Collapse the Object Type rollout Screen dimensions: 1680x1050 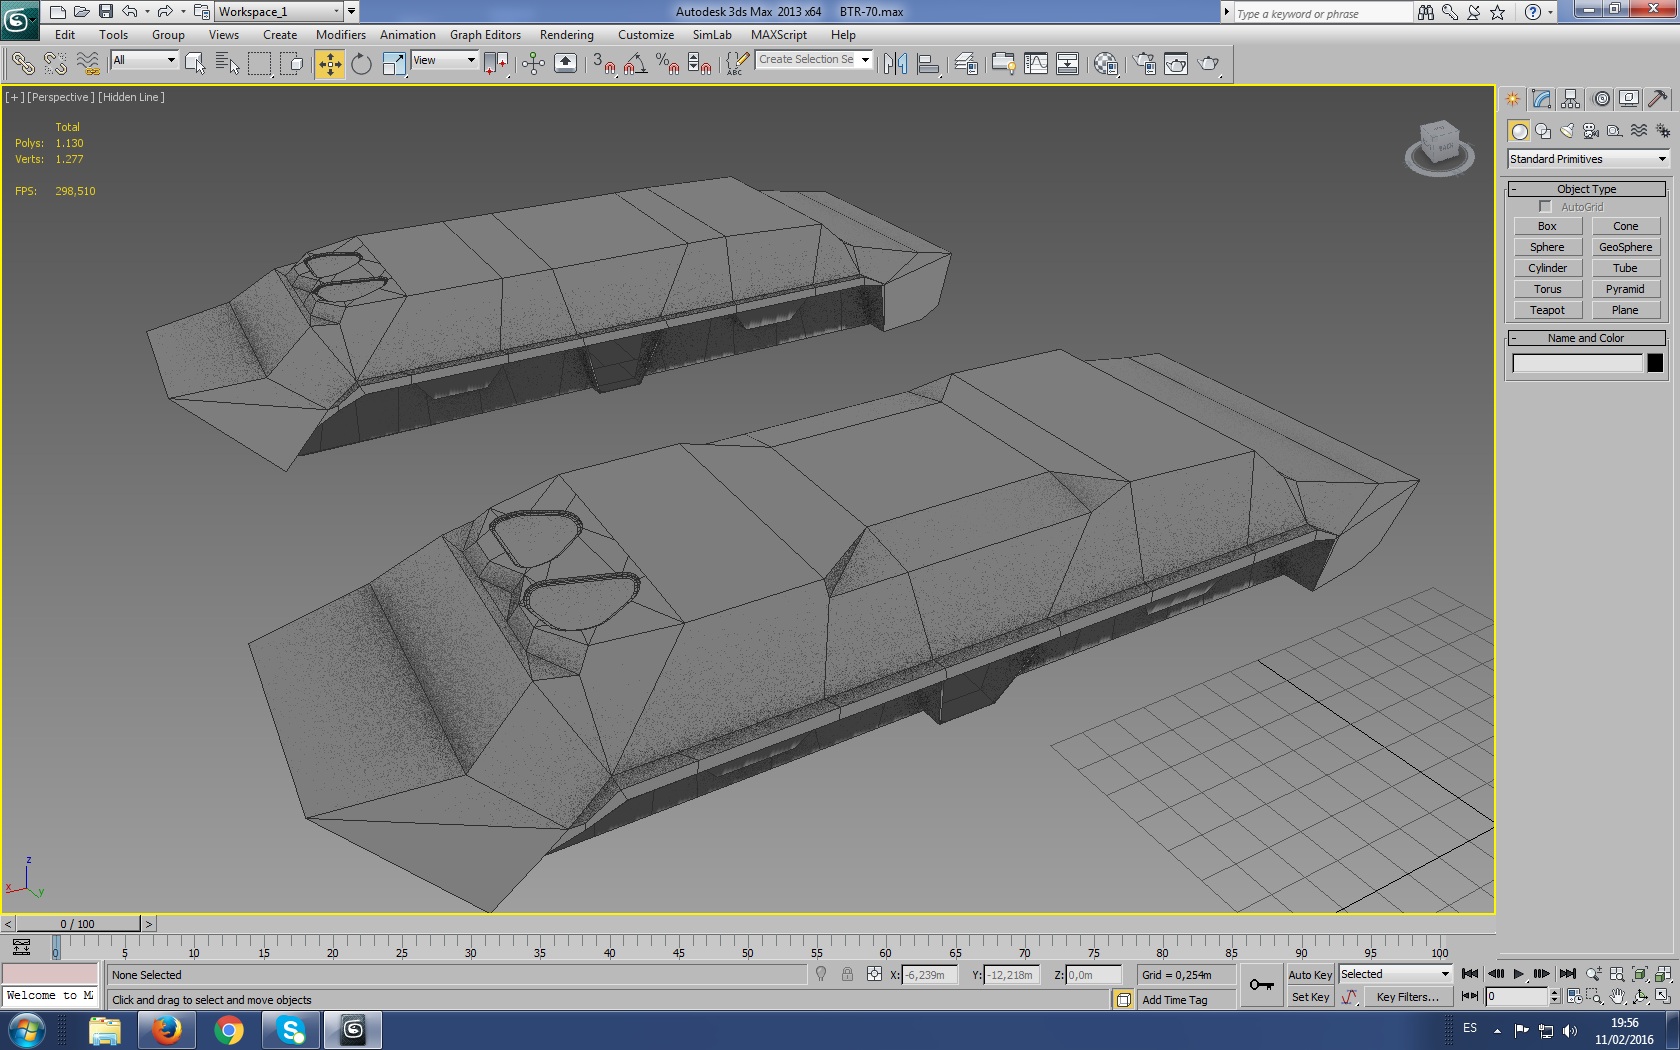[x=1586, y=189]
